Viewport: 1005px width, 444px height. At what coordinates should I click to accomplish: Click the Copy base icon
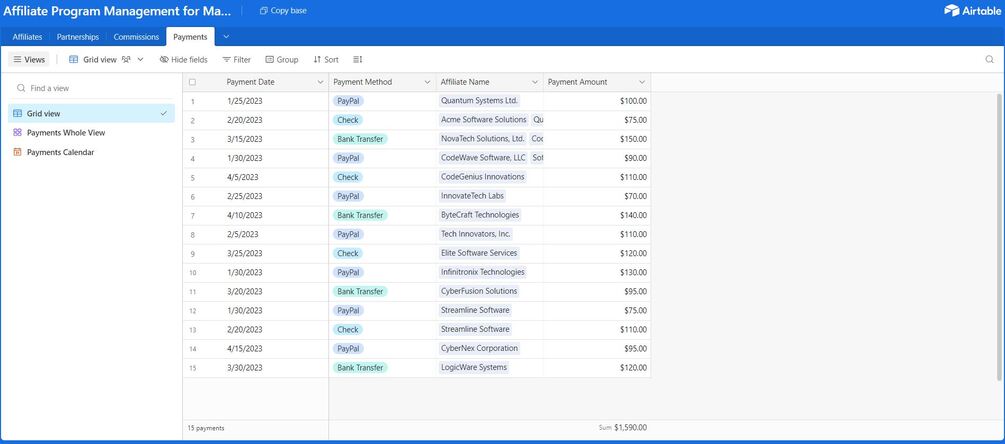(x=263, y=11)
